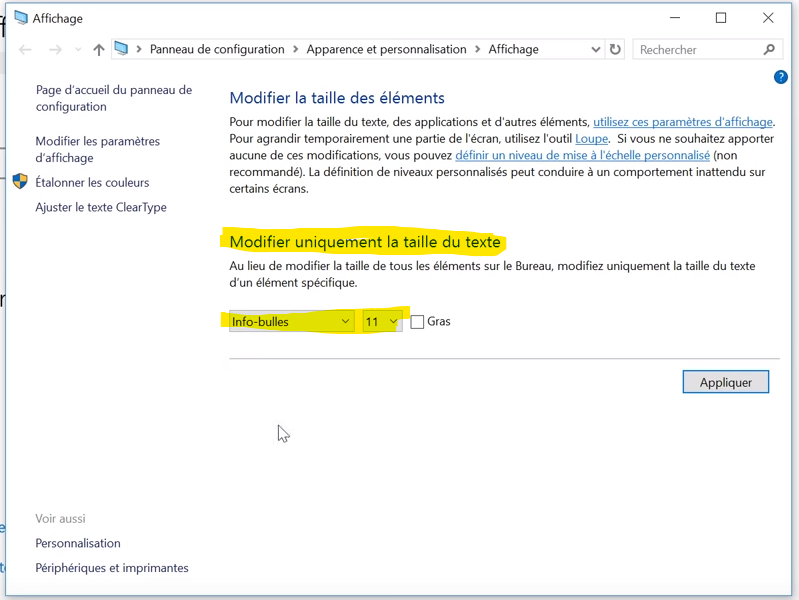Click 'définir un niveau de mise à l'échelle personnalisé'
This screenshot has width=799, height=600.
(x=582, y=155)
